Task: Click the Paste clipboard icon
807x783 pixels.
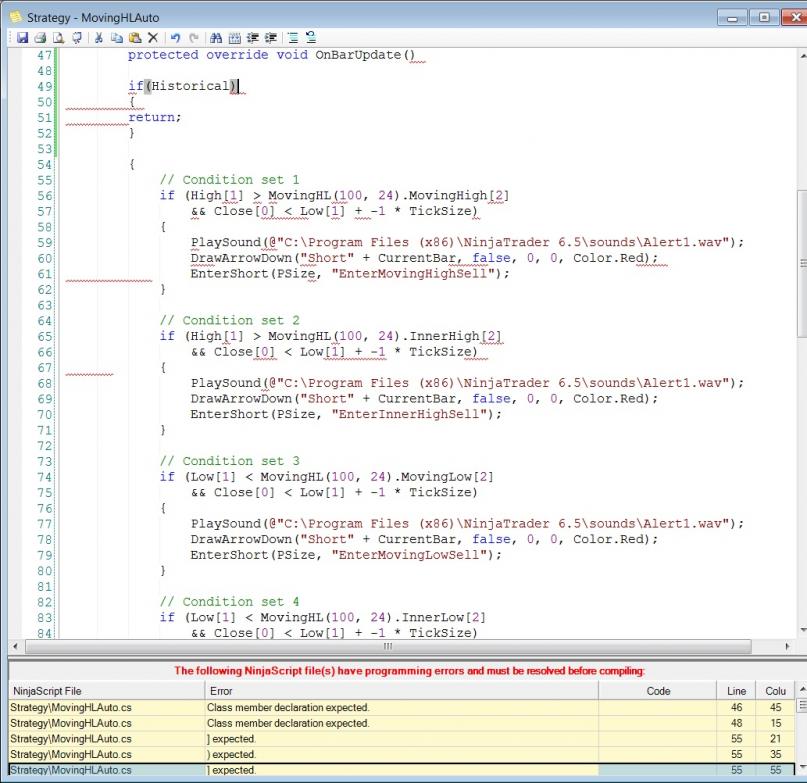Action: [134, 37]
